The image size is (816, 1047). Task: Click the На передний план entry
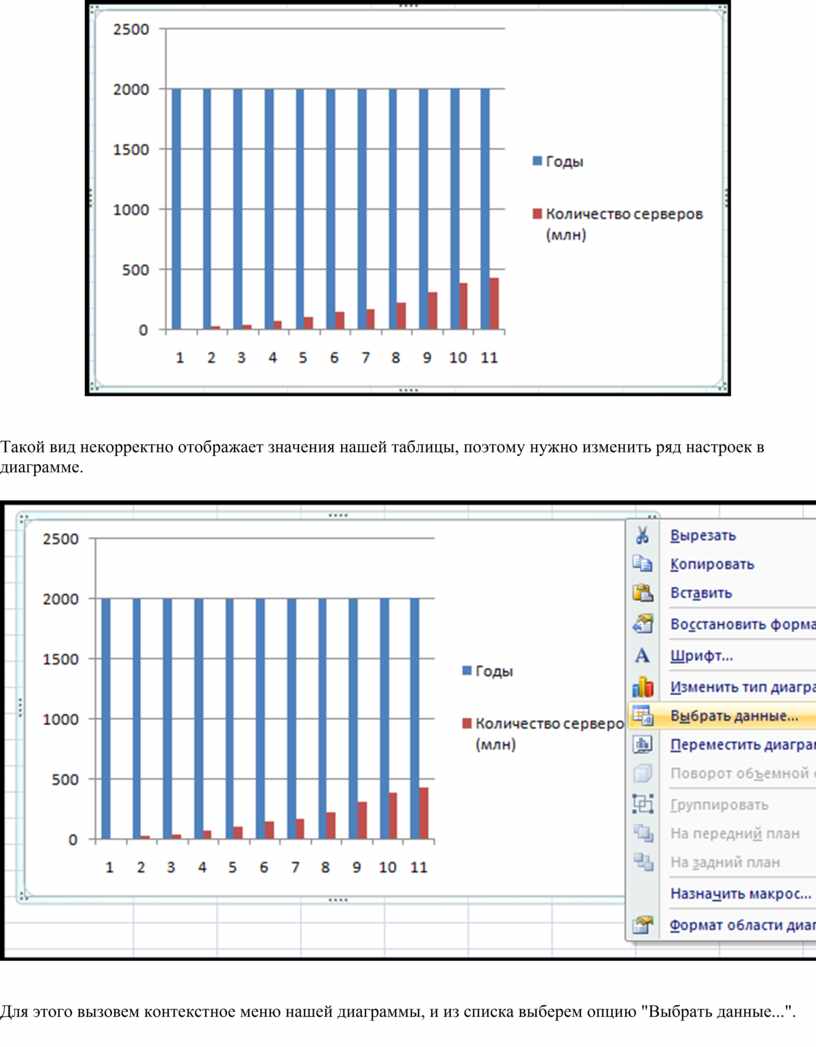tap(735, 833)
